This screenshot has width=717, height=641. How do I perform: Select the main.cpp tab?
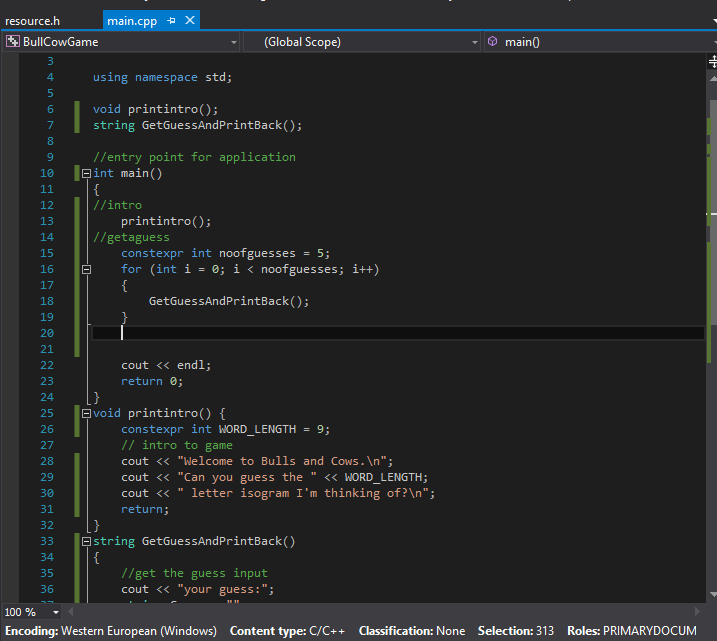point(132,20)
